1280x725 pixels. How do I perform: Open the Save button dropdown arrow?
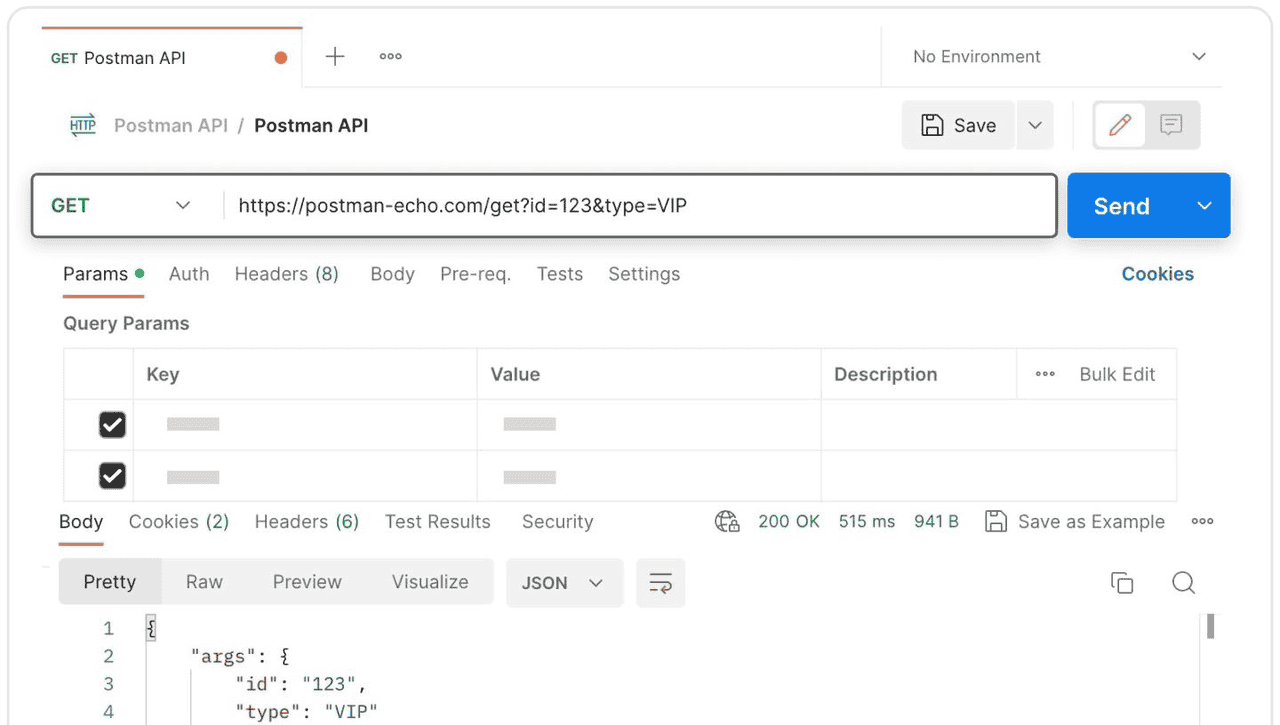(x=1035, y=125)
